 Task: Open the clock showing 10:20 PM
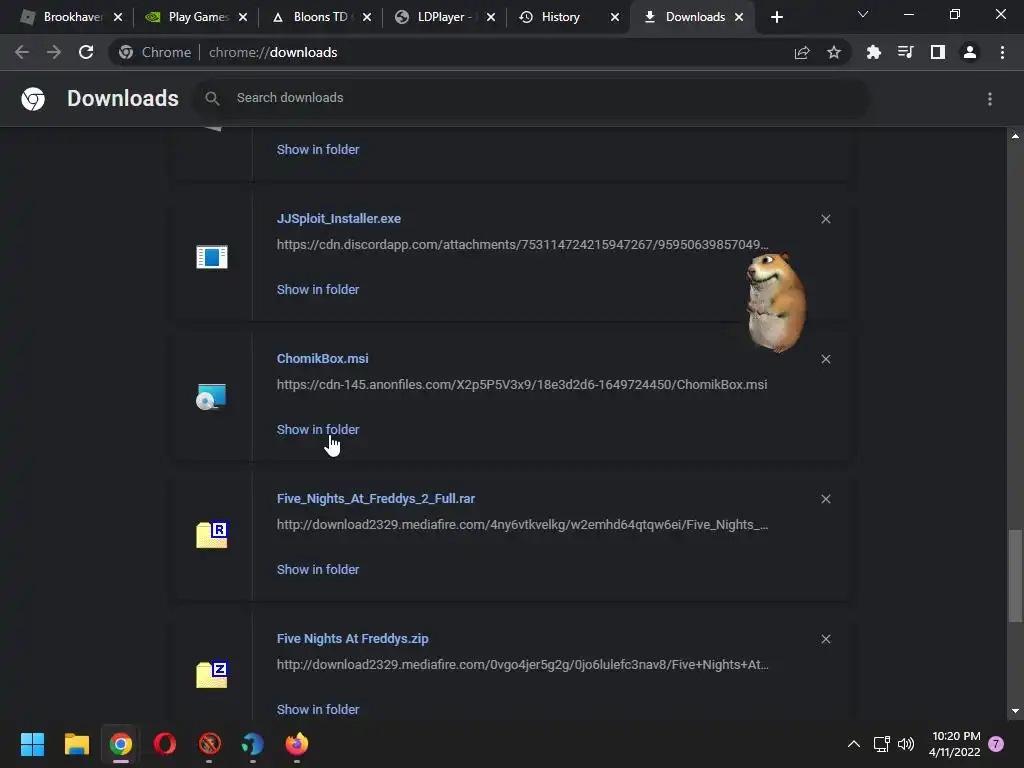pyautogui.click(x=955, y=744)
